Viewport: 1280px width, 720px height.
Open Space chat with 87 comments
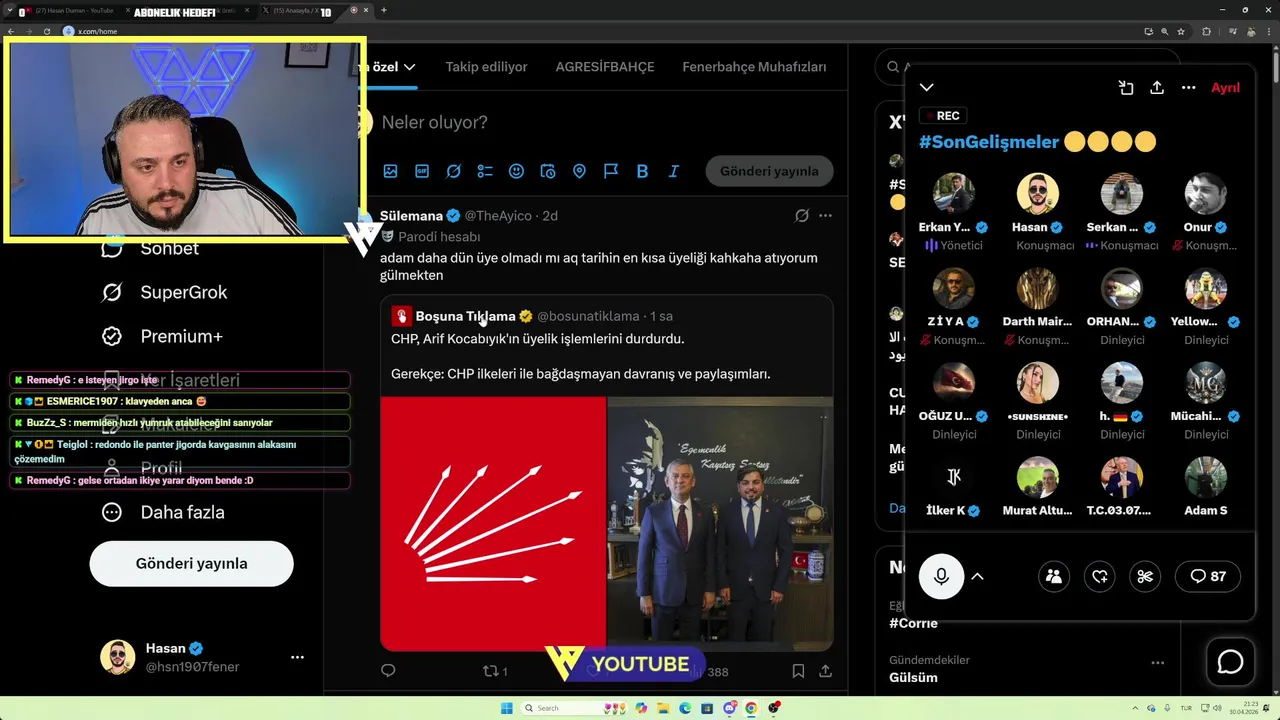(x=1208, y=576)
